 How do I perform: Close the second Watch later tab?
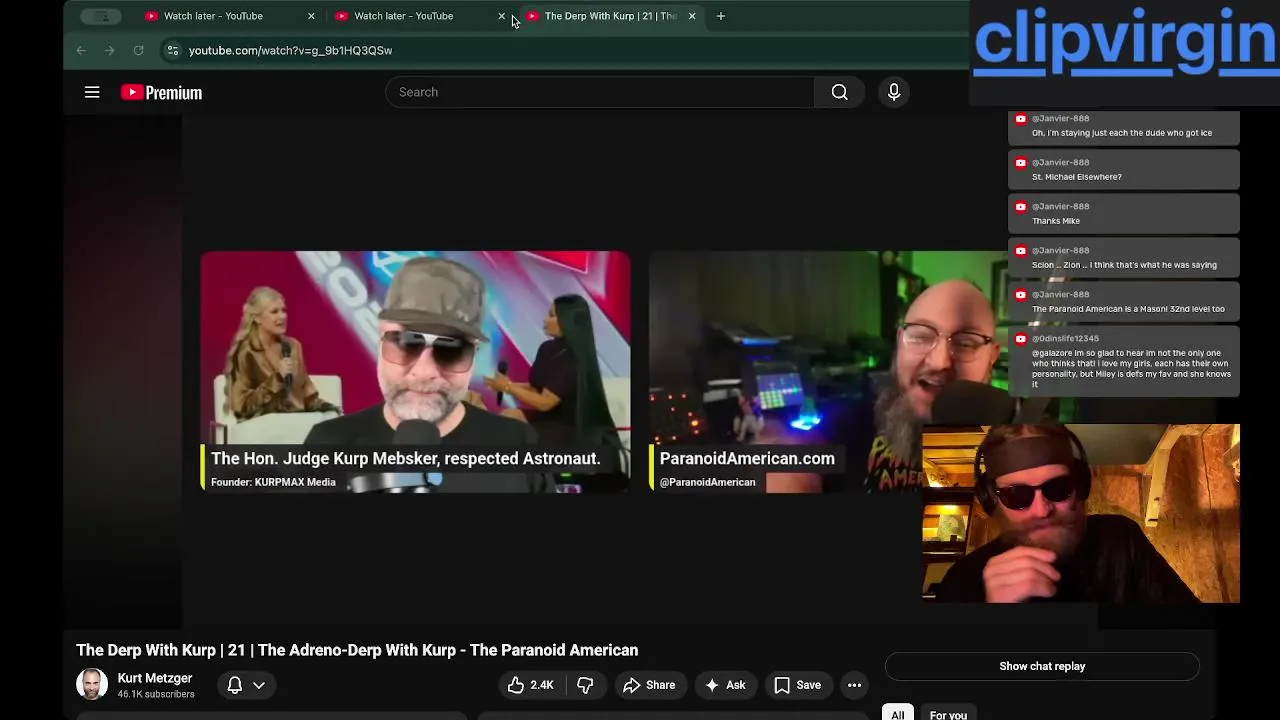coord(501,16)
